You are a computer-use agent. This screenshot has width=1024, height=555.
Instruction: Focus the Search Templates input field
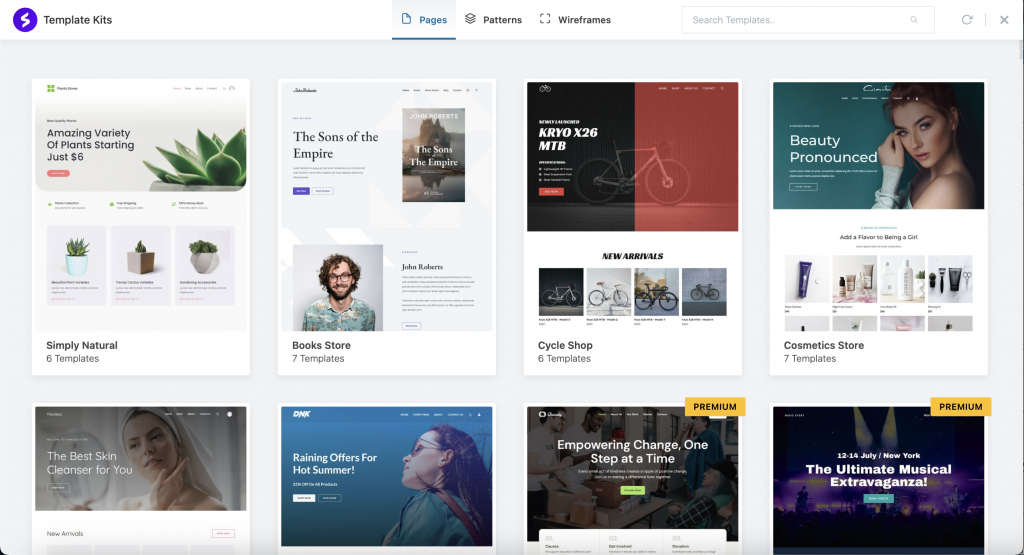(808, 20)
